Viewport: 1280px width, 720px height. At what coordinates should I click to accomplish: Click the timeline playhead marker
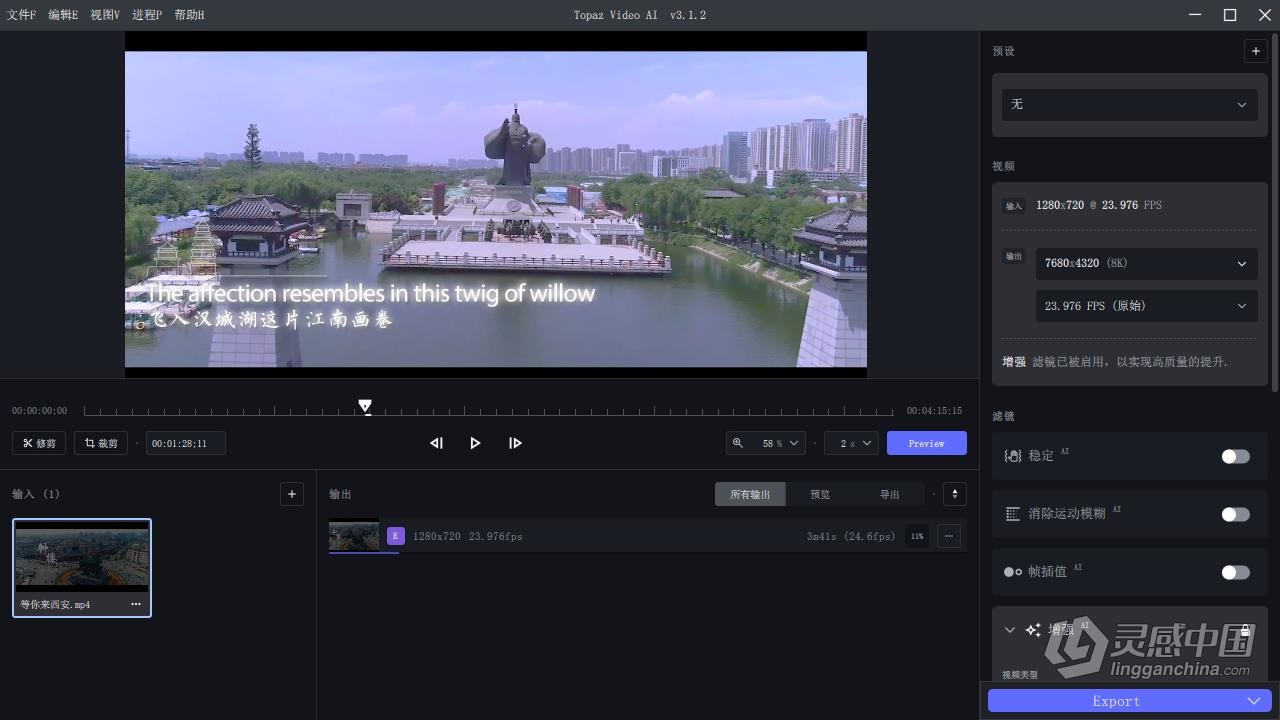(x=365, y=406)
